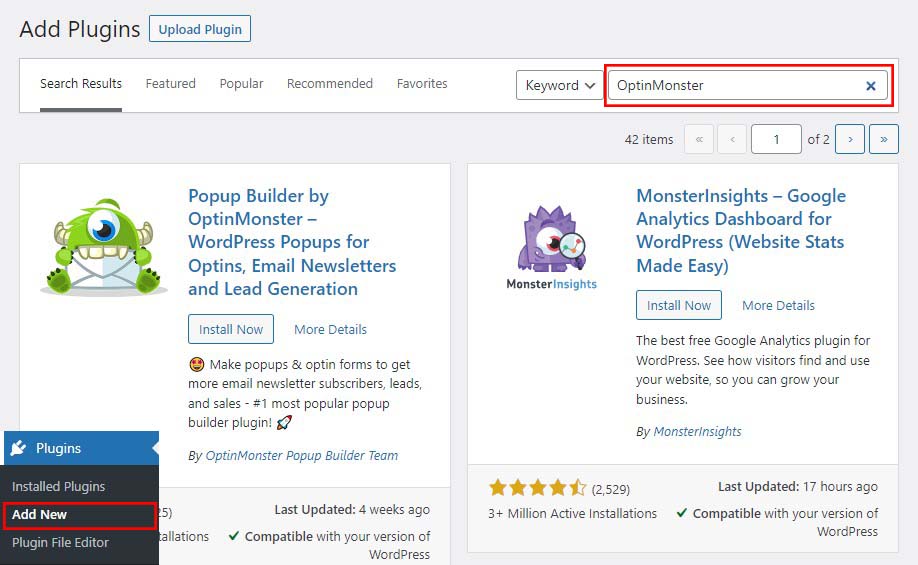This screenshot has width=918, height=565.
Task: Click Last Updated: 17 hours ago text
Action: pos(798,487)
